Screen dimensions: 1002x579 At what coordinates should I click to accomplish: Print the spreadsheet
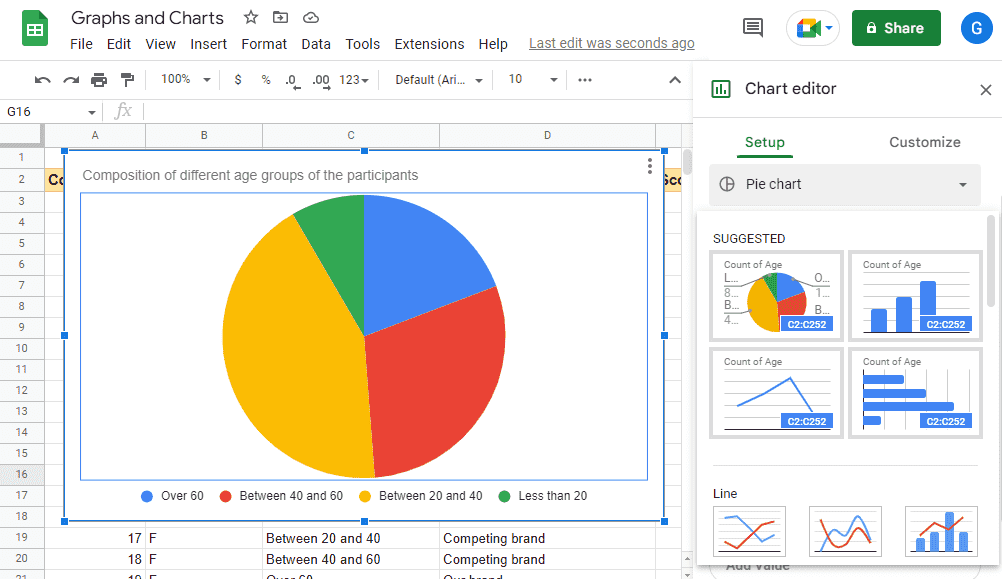pos(98,78)
